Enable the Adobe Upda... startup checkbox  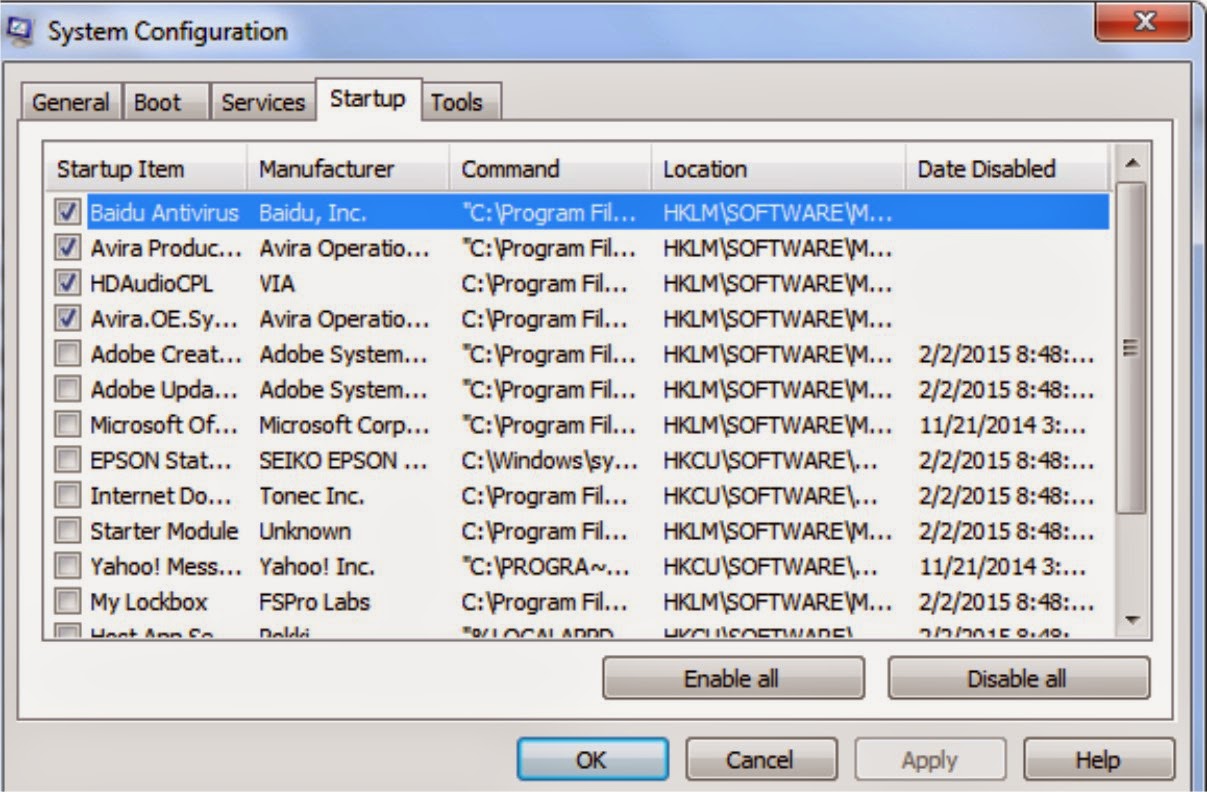pos(68,390)
